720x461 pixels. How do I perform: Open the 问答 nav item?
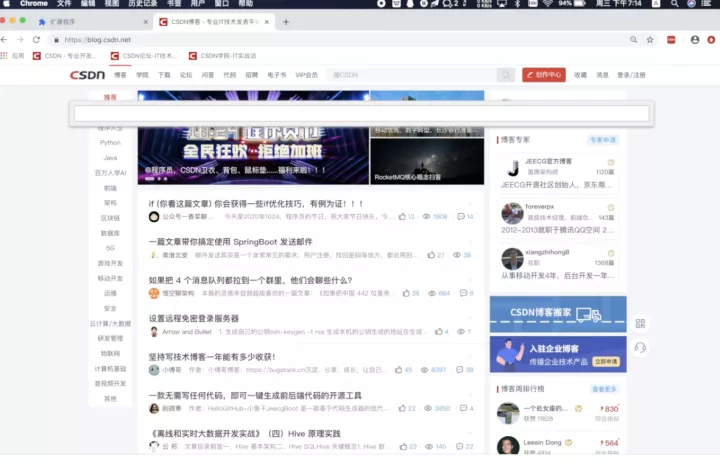tap(208, 75)
